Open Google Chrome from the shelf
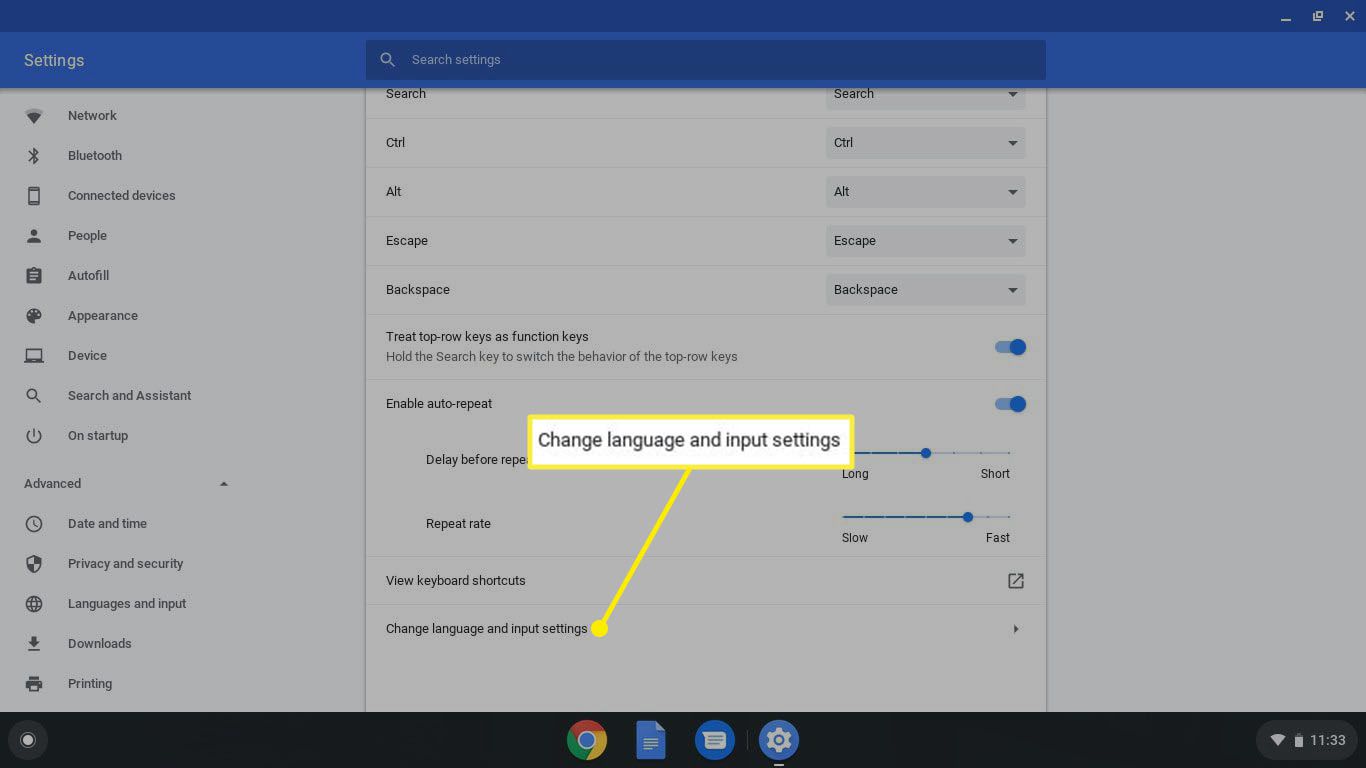1366x768 pixels. pos(587,740)
